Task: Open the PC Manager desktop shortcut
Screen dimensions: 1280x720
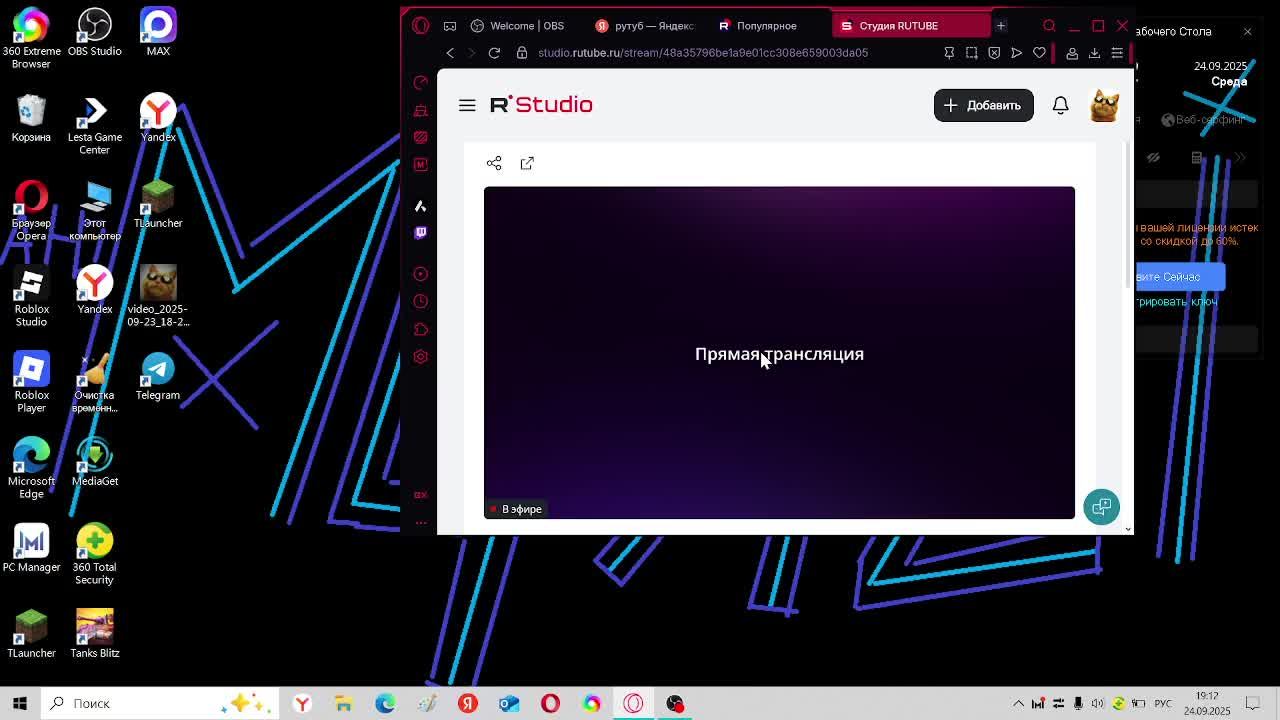Action: click(31, 549)
